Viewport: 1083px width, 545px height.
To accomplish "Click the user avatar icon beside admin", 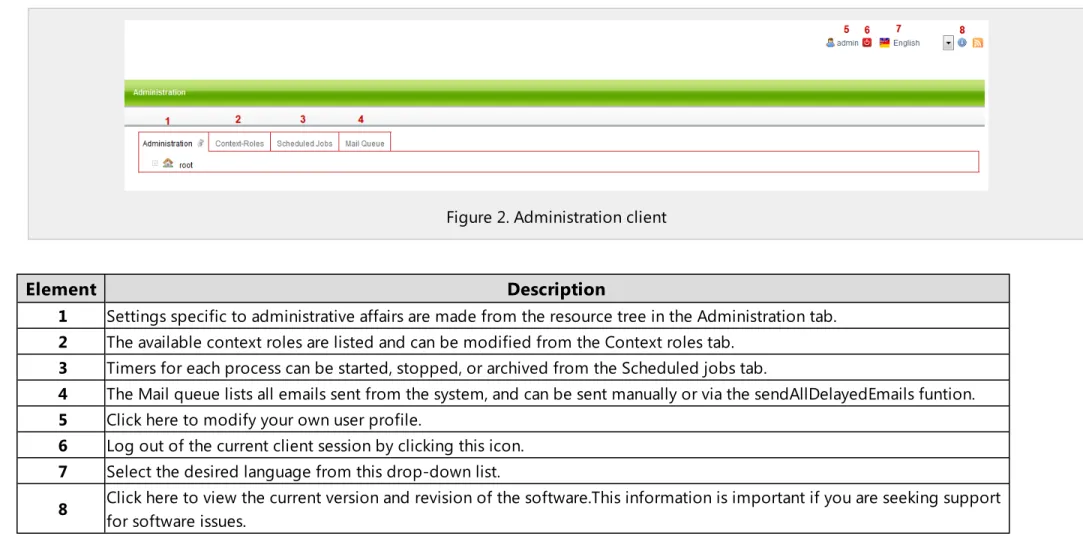I will tap(830, 43).
